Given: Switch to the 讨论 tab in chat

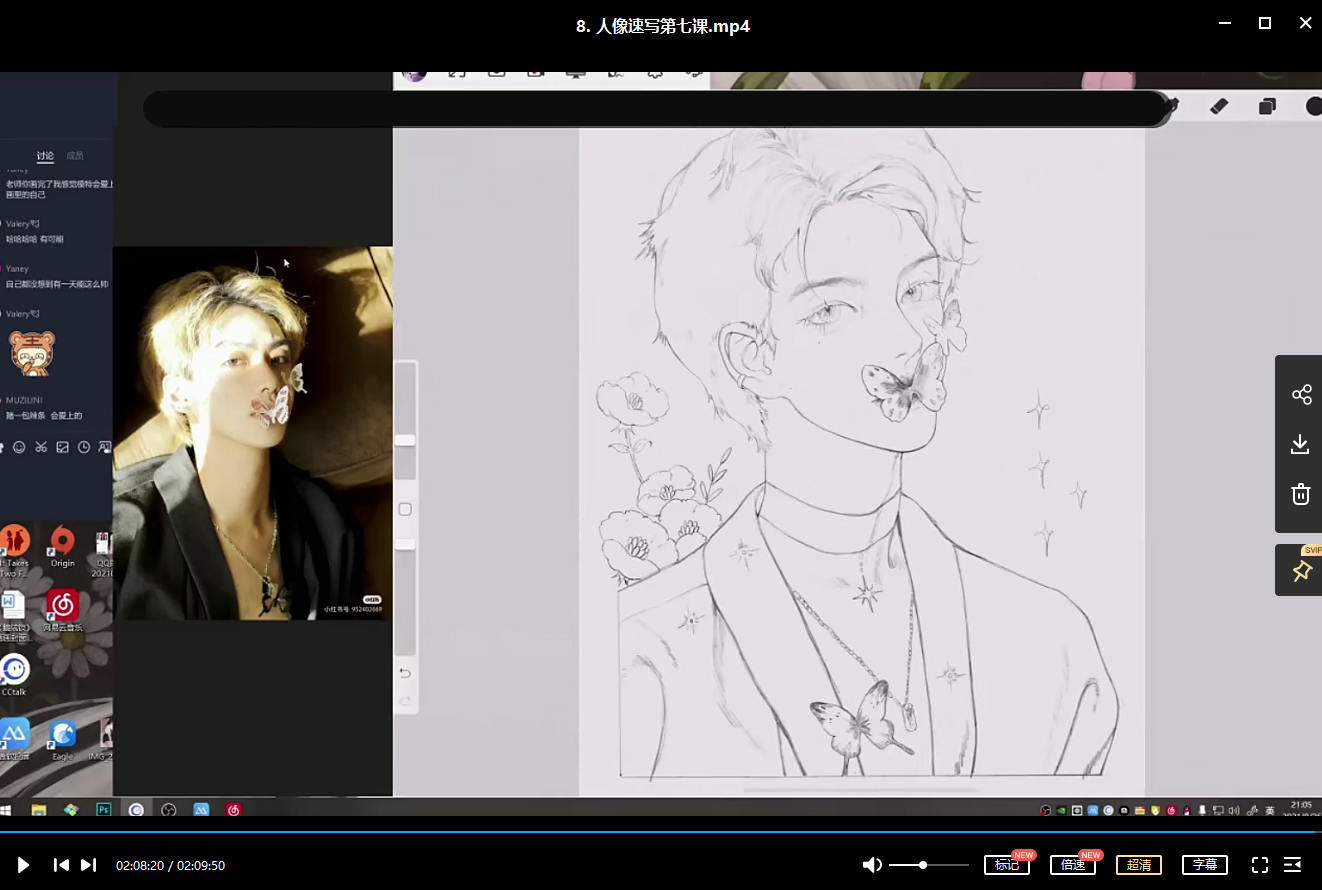Looking at the screenshot, I should click(x=45, y=156).
